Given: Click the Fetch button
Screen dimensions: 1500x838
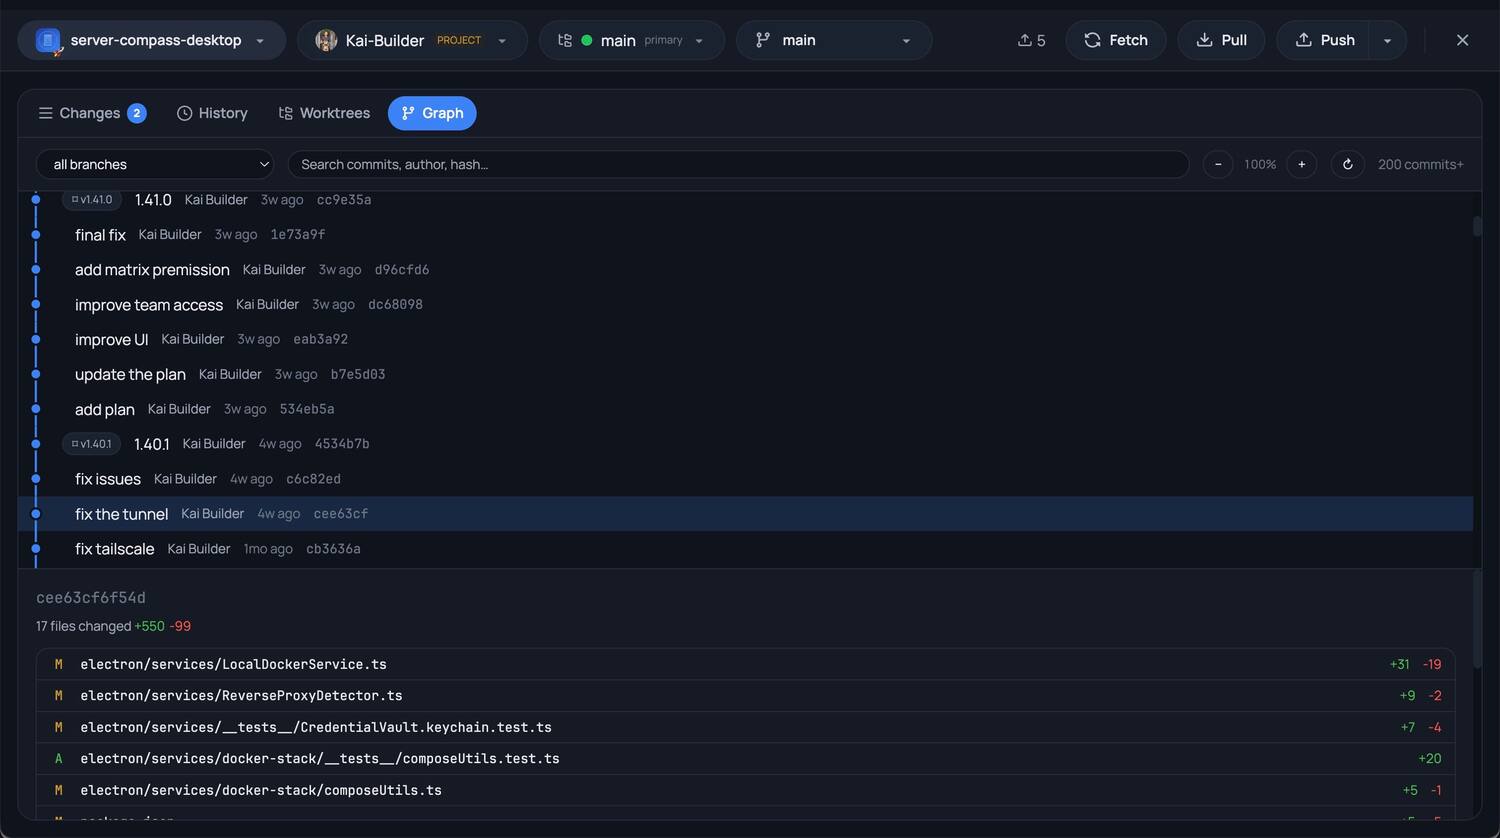Looking at the screenshot, I should [1115, 40].
